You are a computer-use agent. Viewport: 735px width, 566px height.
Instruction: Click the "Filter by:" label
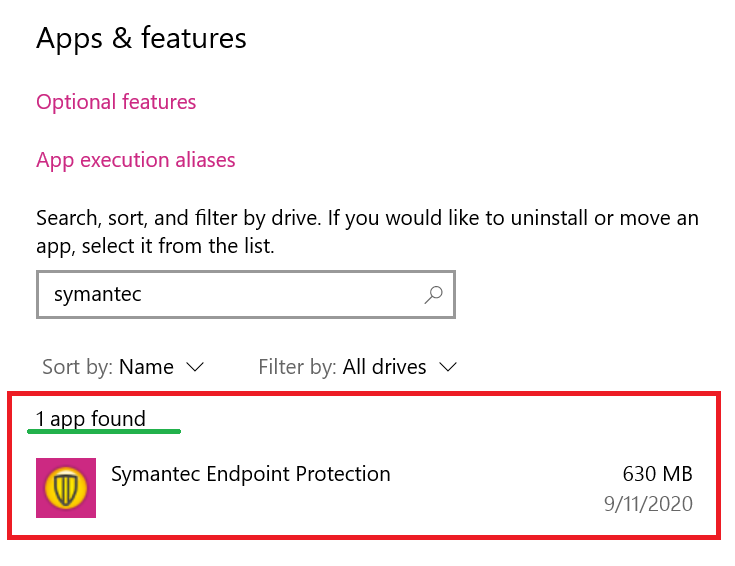297,367
